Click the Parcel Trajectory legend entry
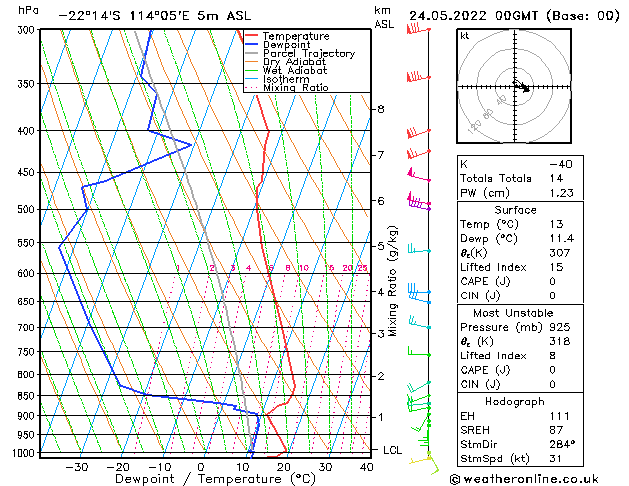 [300, 53]
